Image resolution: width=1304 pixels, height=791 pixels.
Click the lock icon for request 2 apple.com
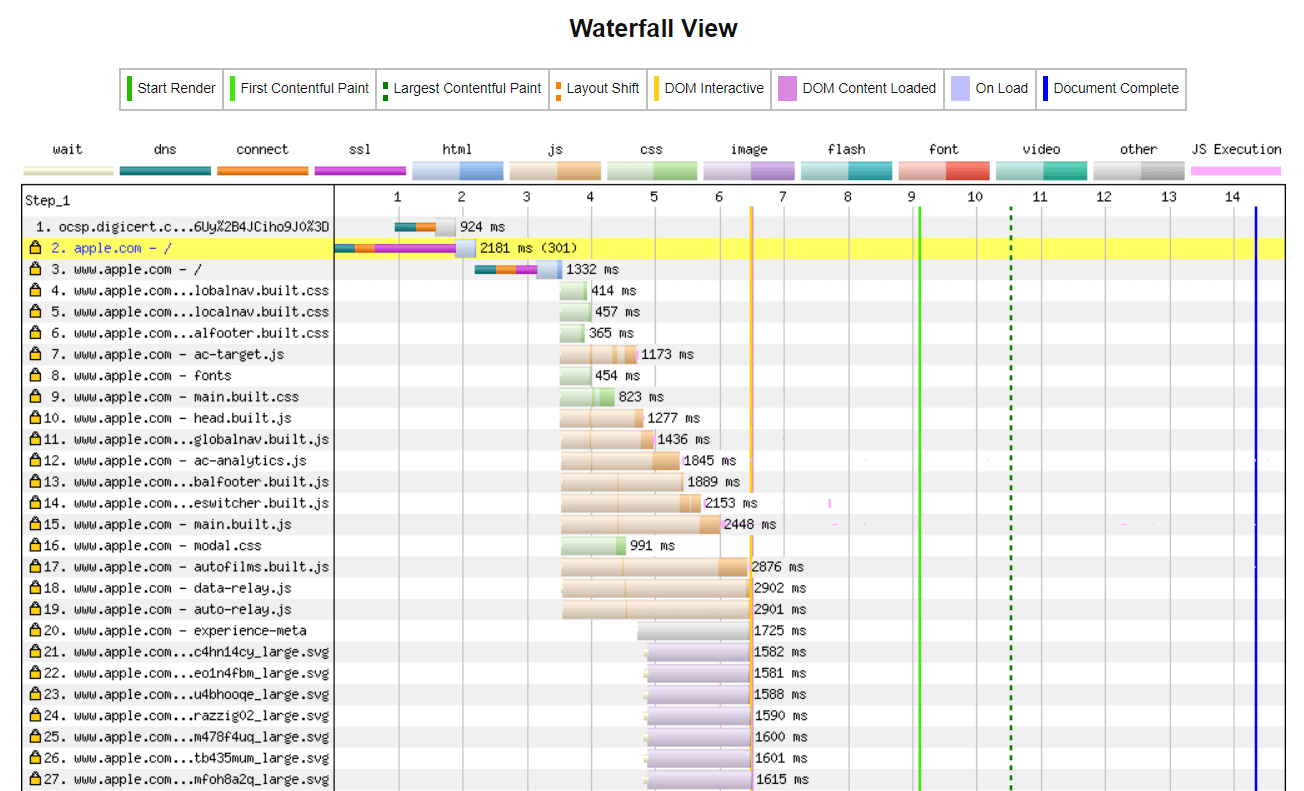[x=35, y=248]
